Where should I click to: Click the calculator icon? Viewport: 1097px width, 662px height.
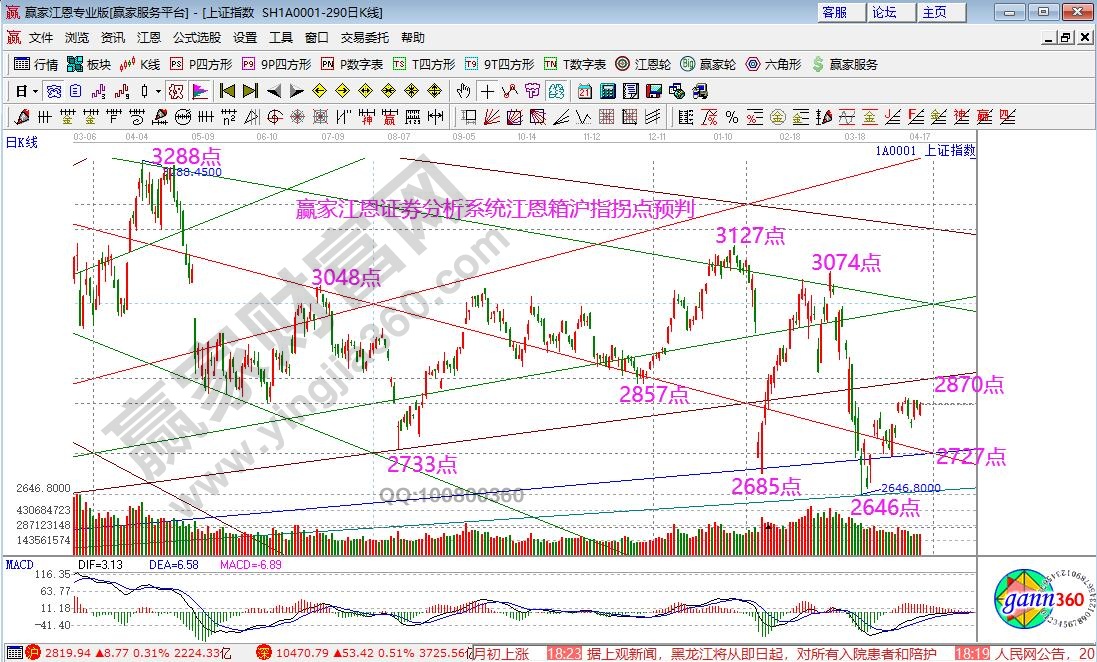(x=607, y=91)
